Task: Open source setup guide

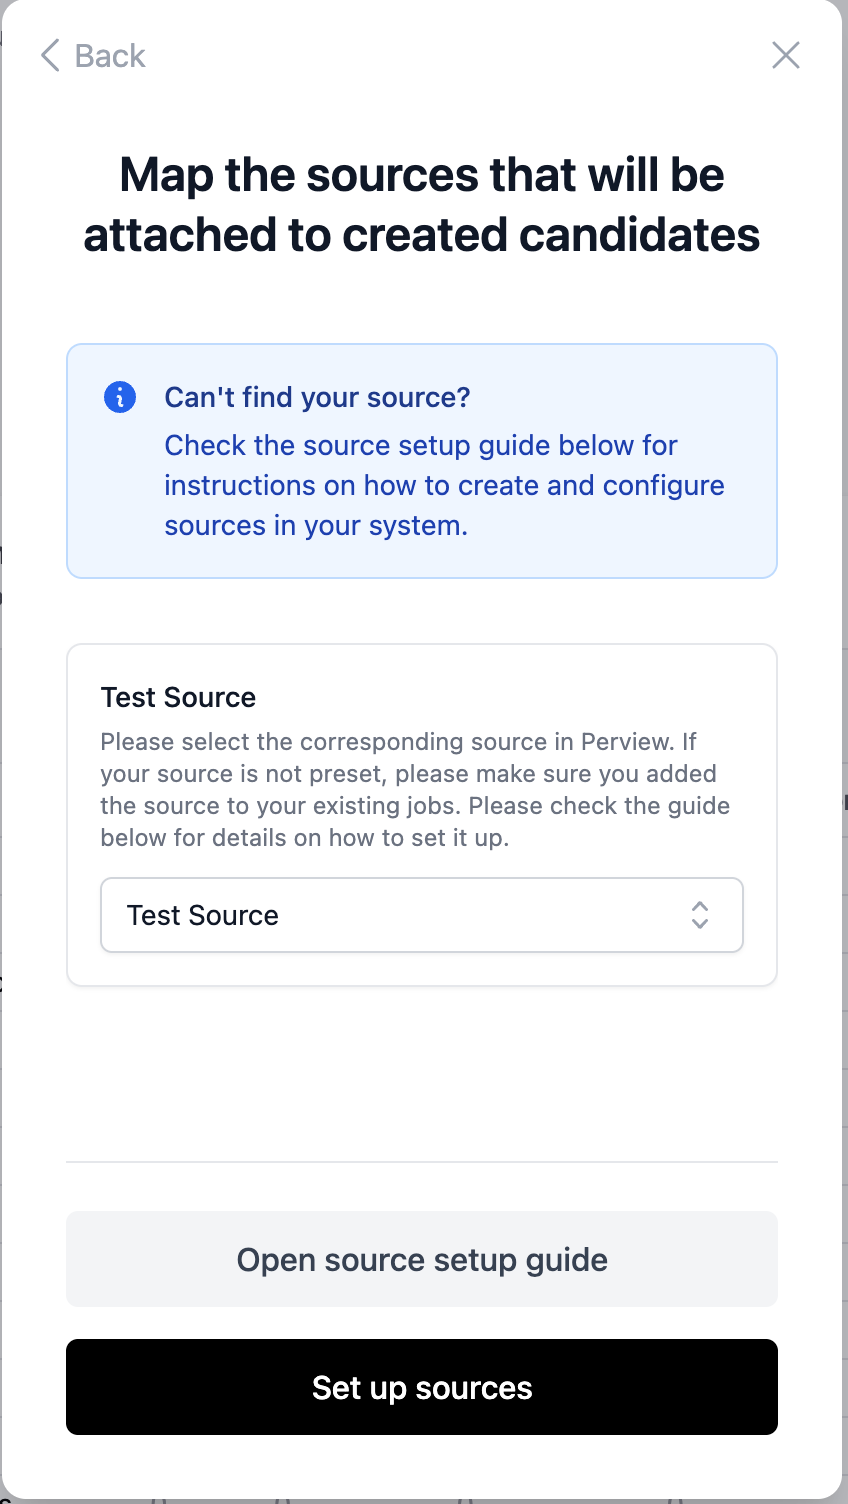Action: (421, 1259)
